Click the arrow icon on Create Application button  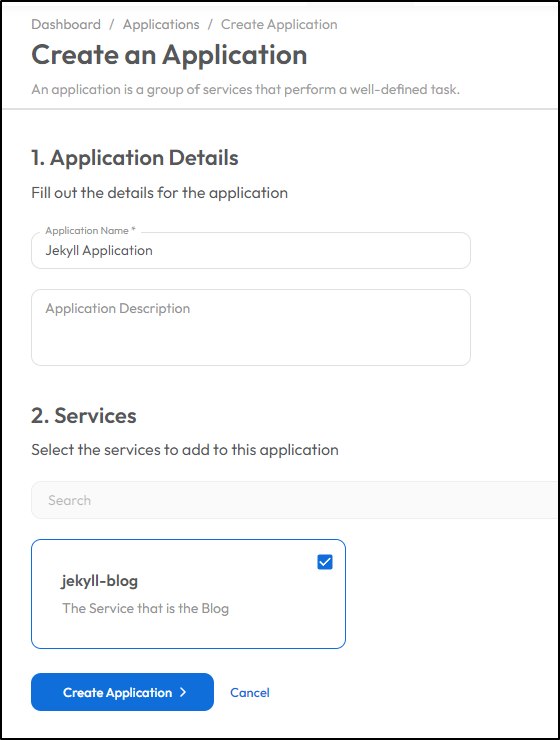point(183,692)
